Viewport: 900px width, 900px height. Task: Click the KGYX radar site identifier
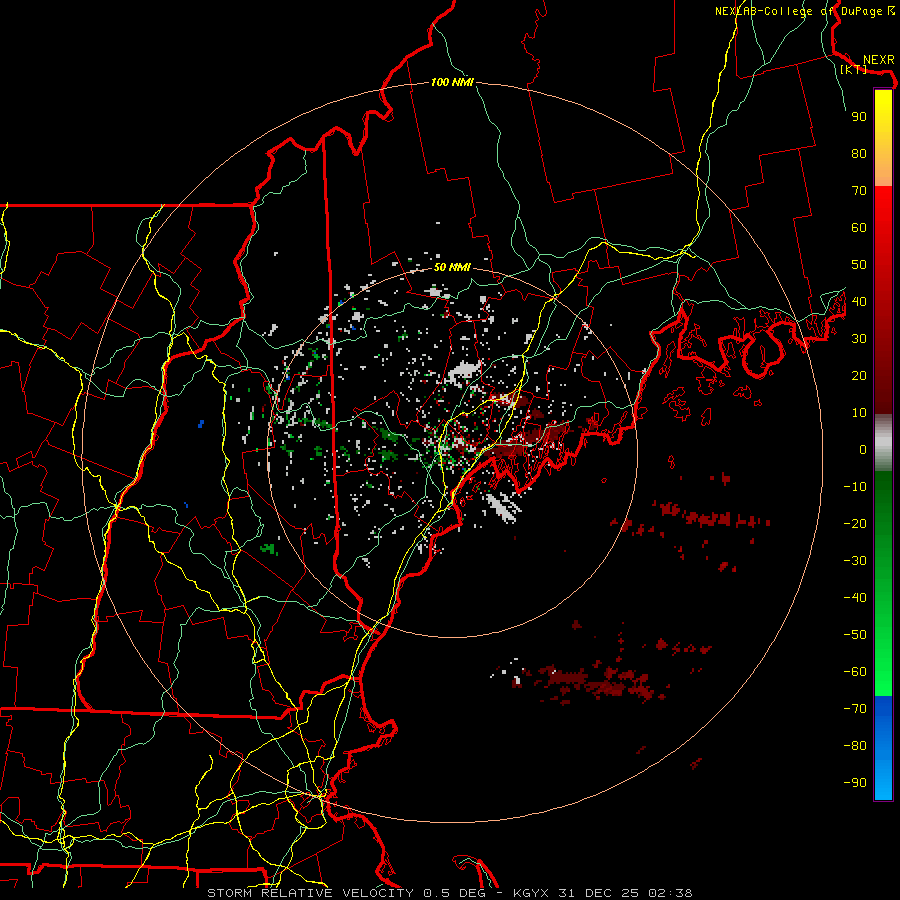pos(530,893)
